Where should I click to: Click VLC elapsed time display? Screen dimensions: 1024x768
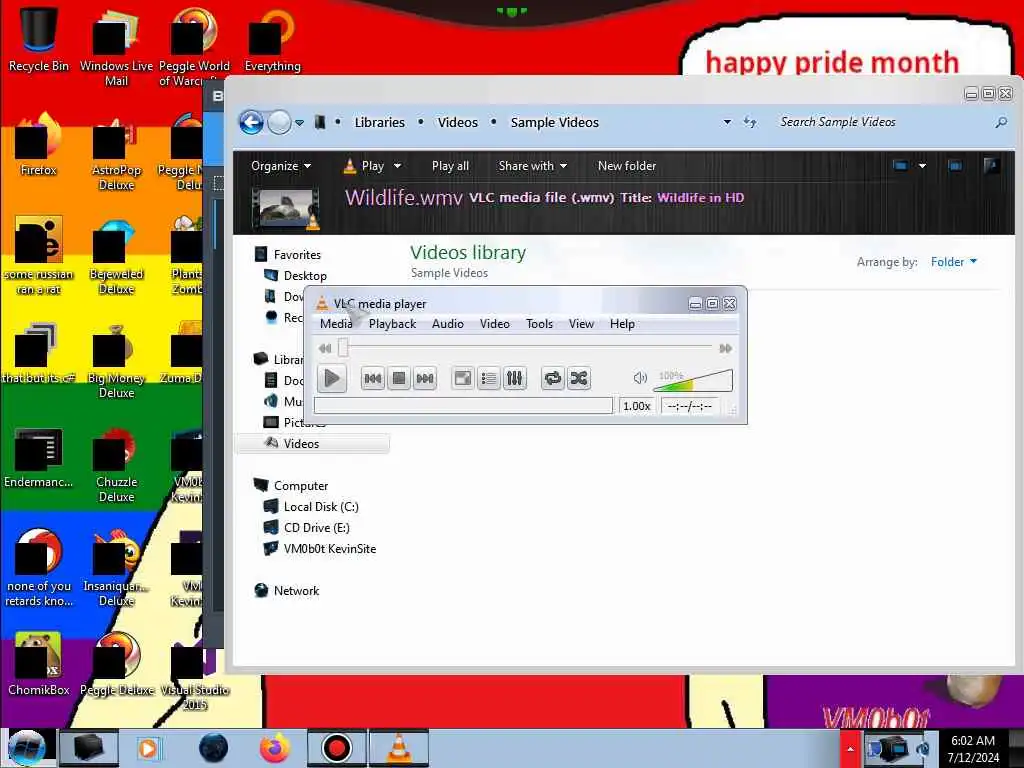coord(690,406)
